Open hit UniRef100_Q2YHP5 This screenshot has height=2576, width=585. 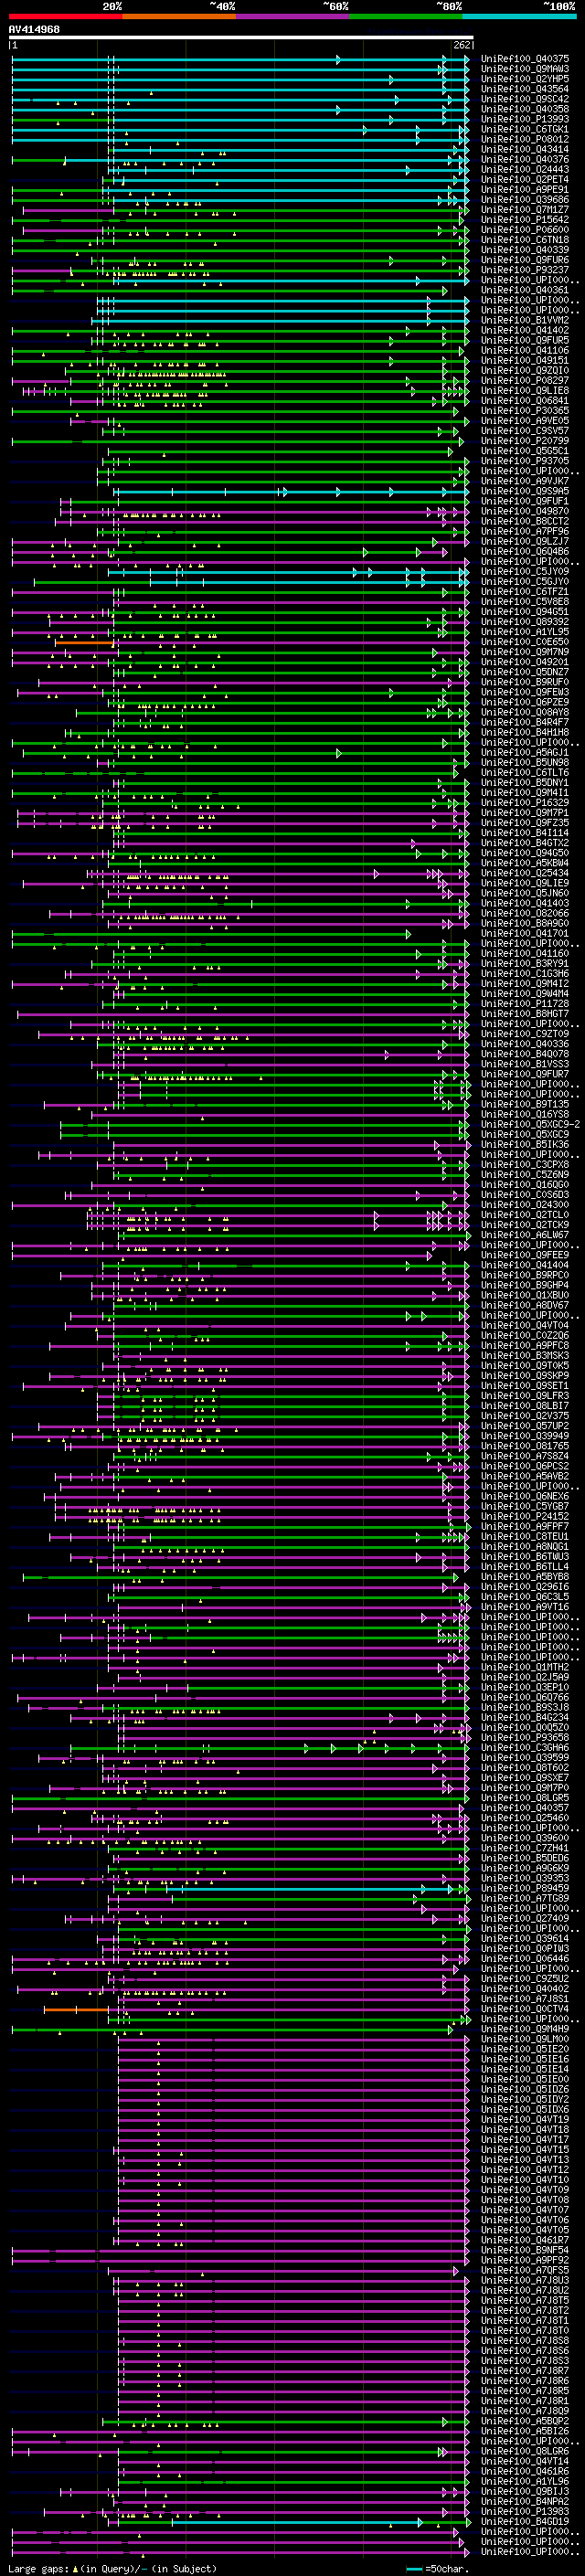525,79
